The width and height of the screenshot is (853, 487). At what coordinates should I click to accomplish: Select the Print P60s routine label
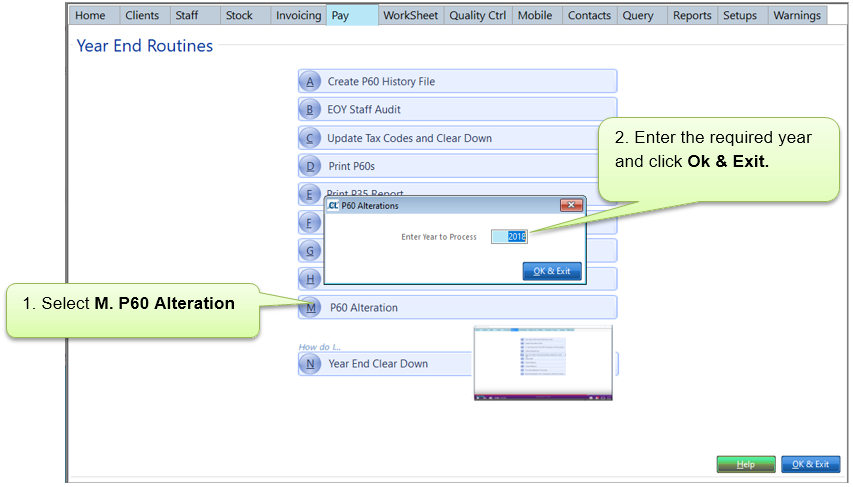pyautogui.click(x=351, y=166)
